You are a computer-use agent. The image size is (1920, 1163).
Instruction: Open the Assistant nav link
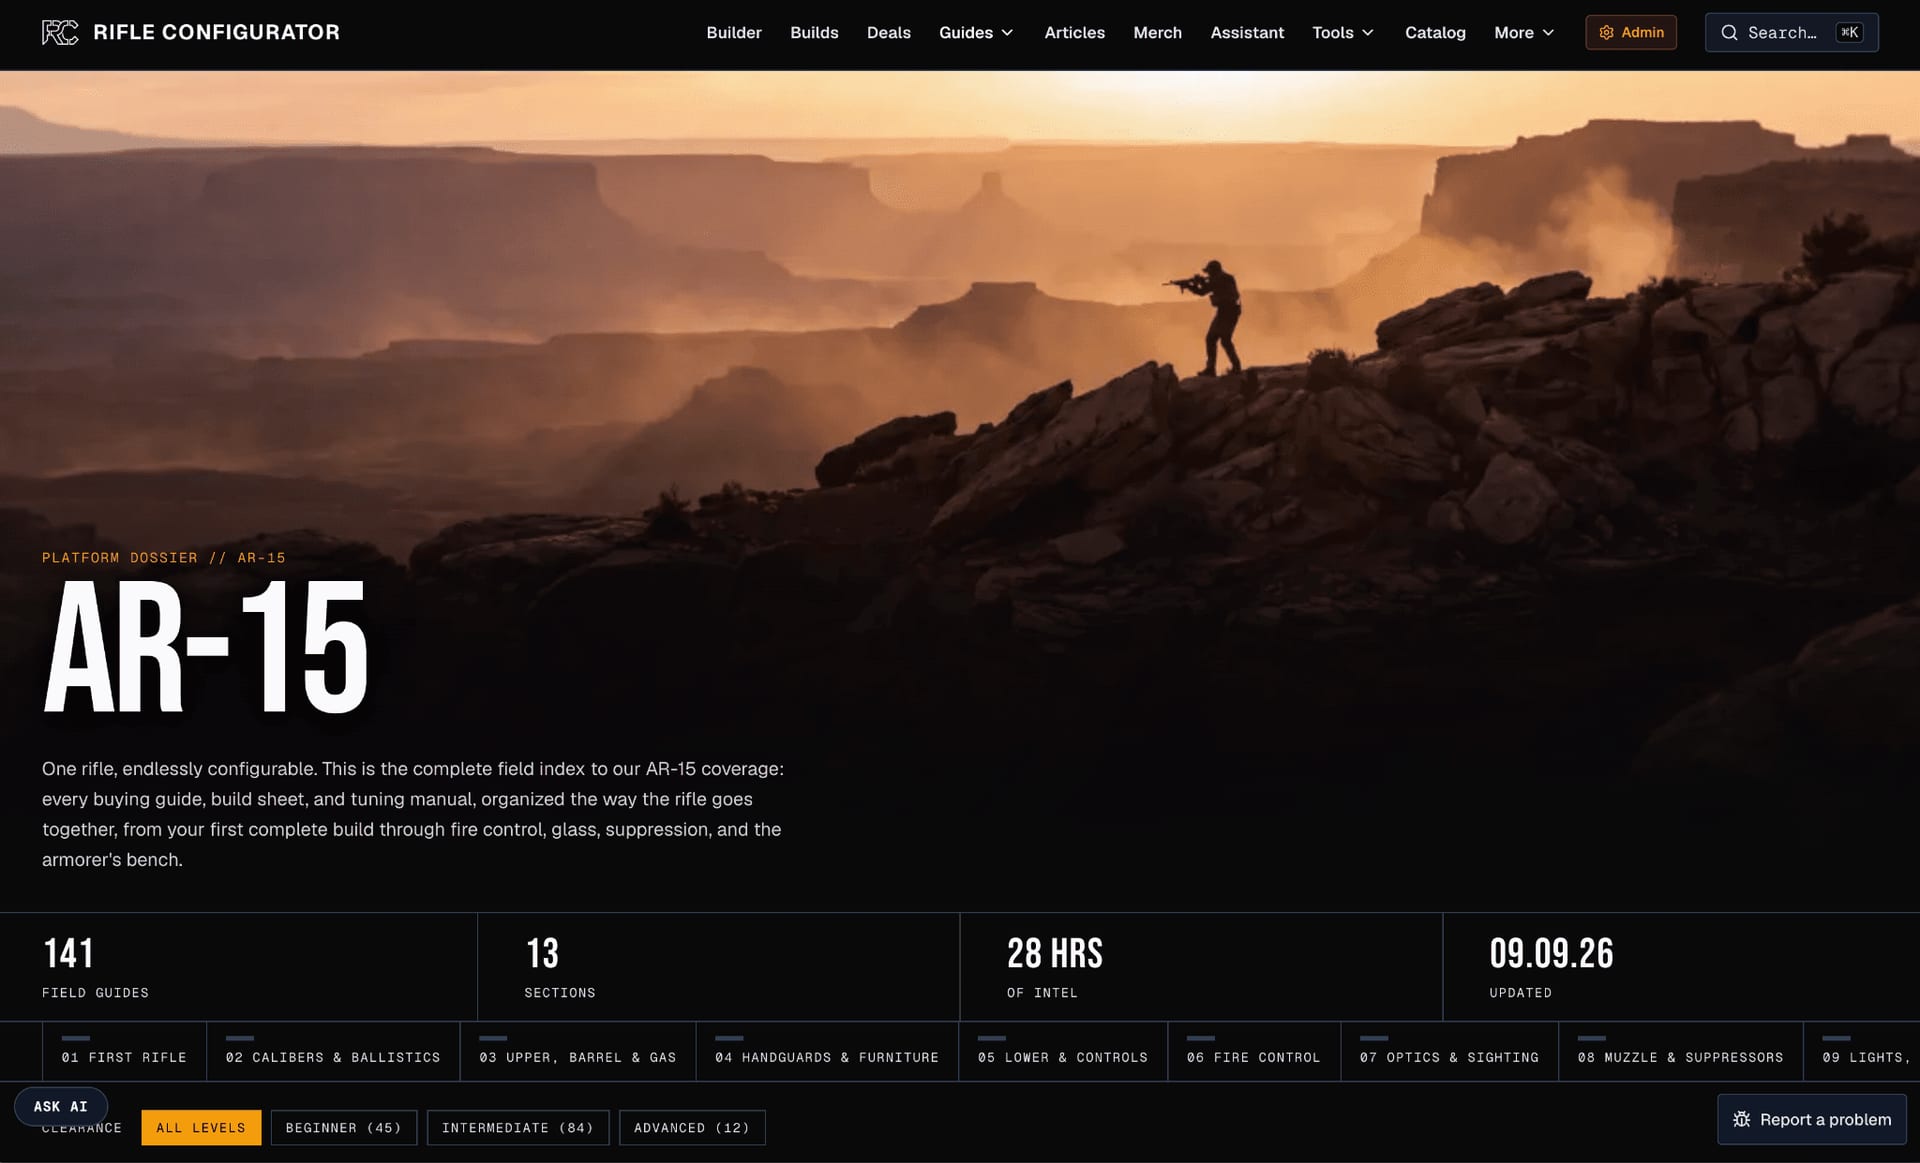1247,33
